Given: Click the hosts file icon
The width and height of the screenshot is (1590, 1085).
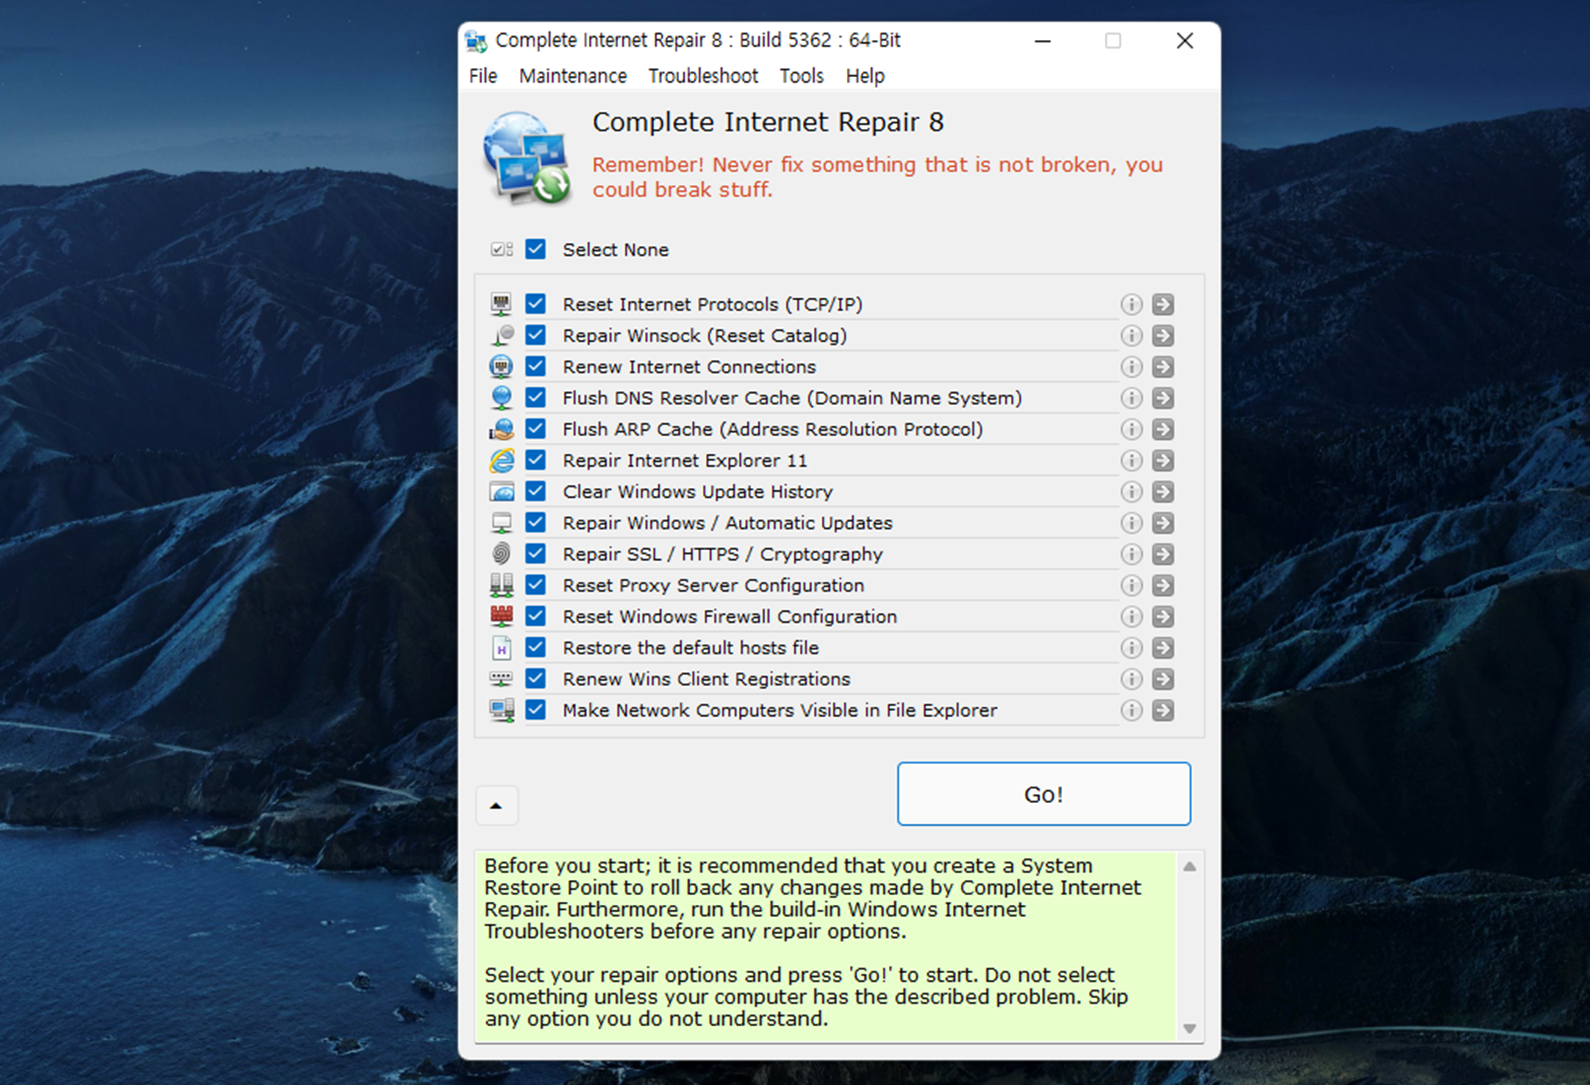Looking at the screenshot, I should [x=502, y=648].
